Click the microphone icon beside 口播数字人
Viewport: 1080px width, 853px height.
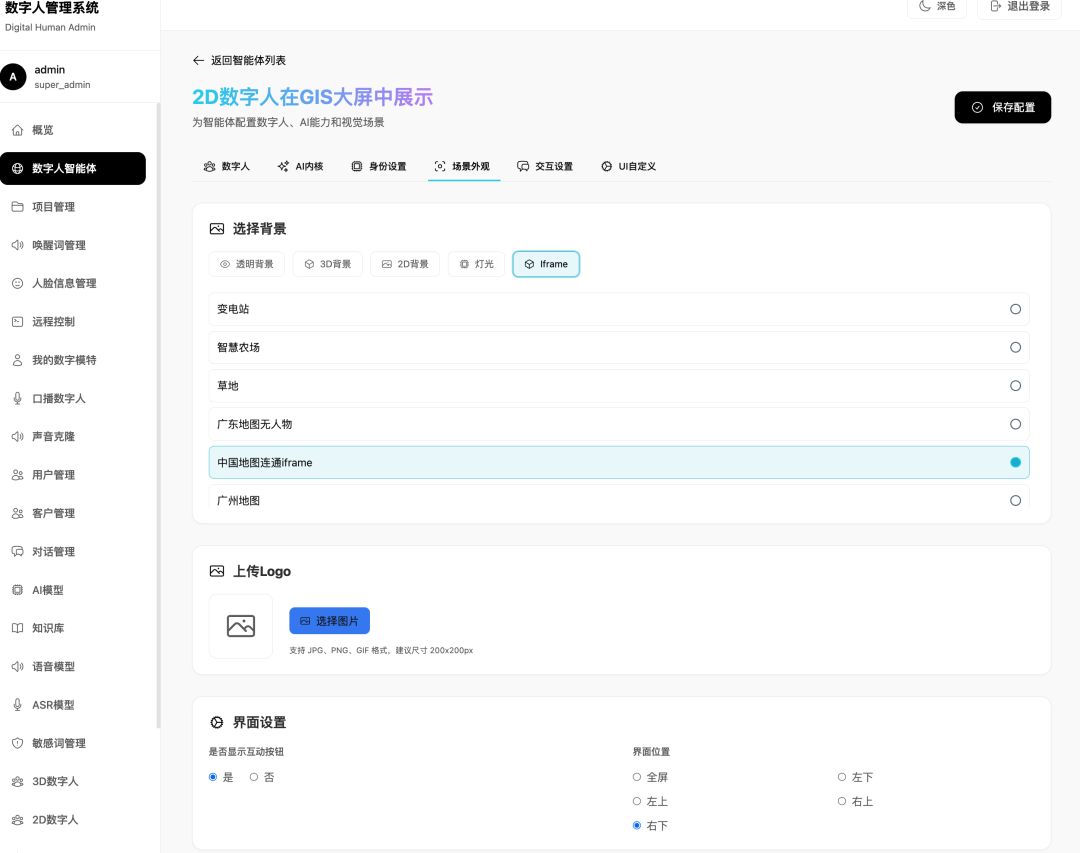click(18, 398)
